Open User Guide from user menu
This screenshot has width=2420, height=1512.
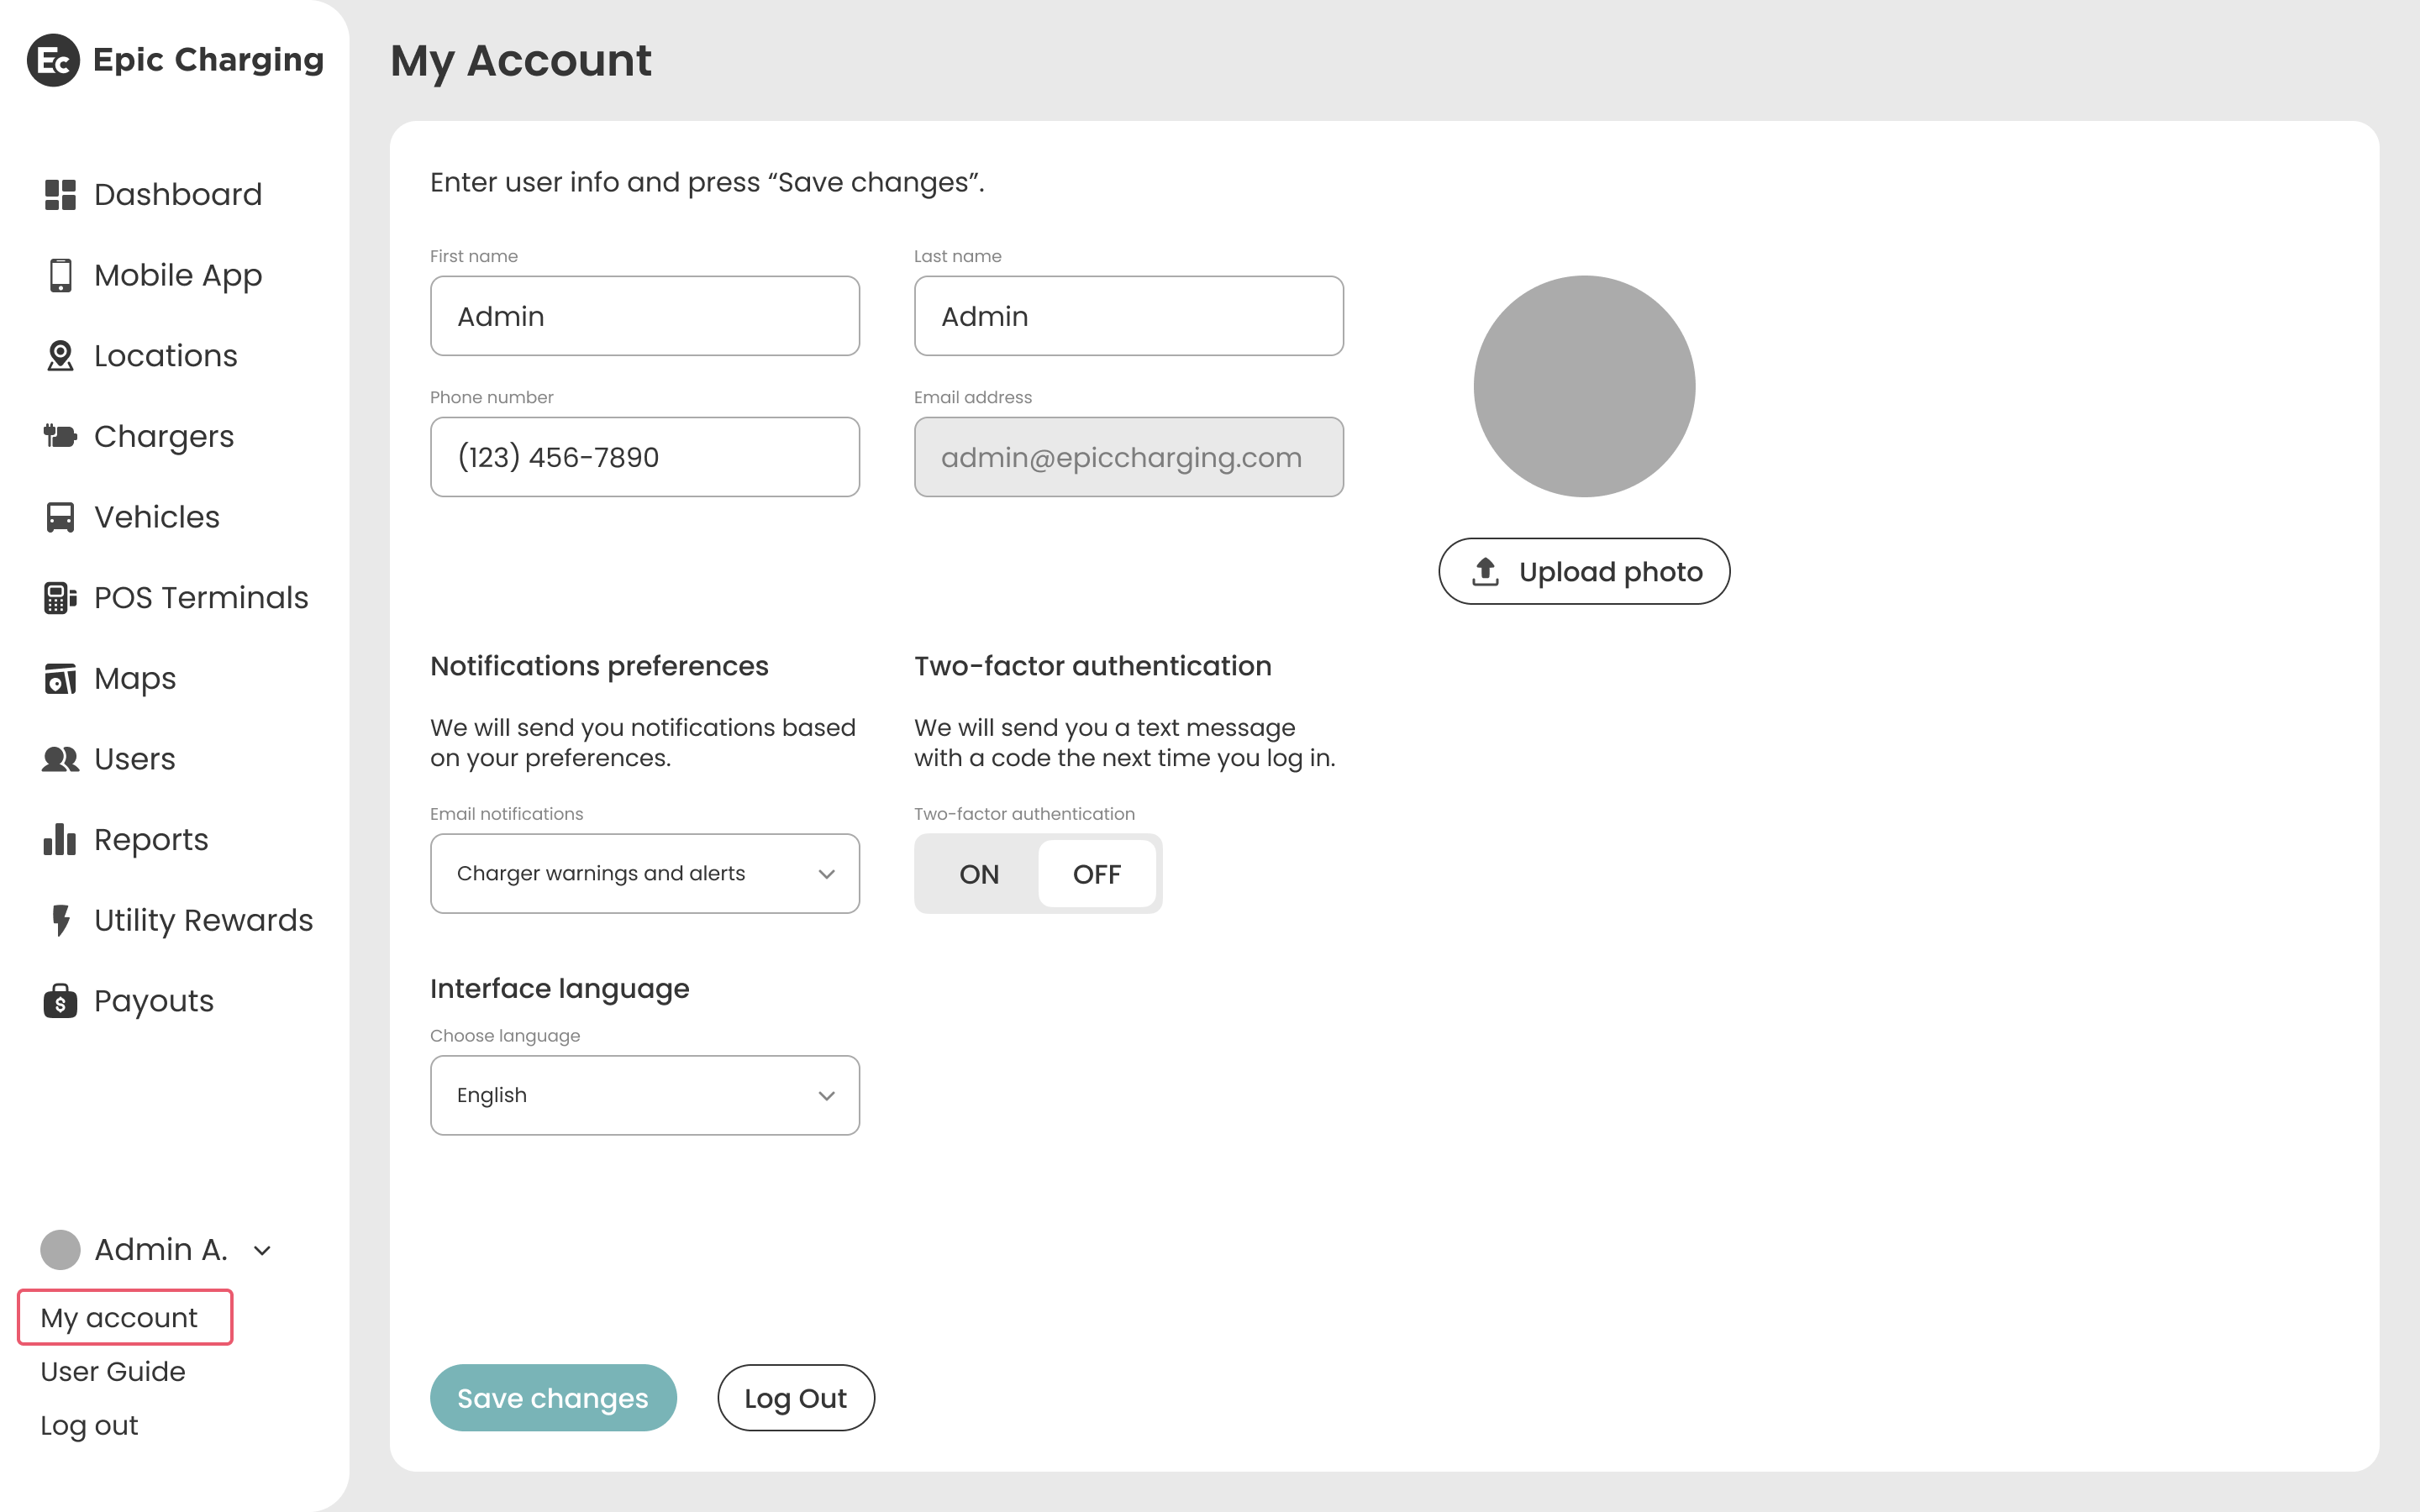click(x=113, y=1372)
